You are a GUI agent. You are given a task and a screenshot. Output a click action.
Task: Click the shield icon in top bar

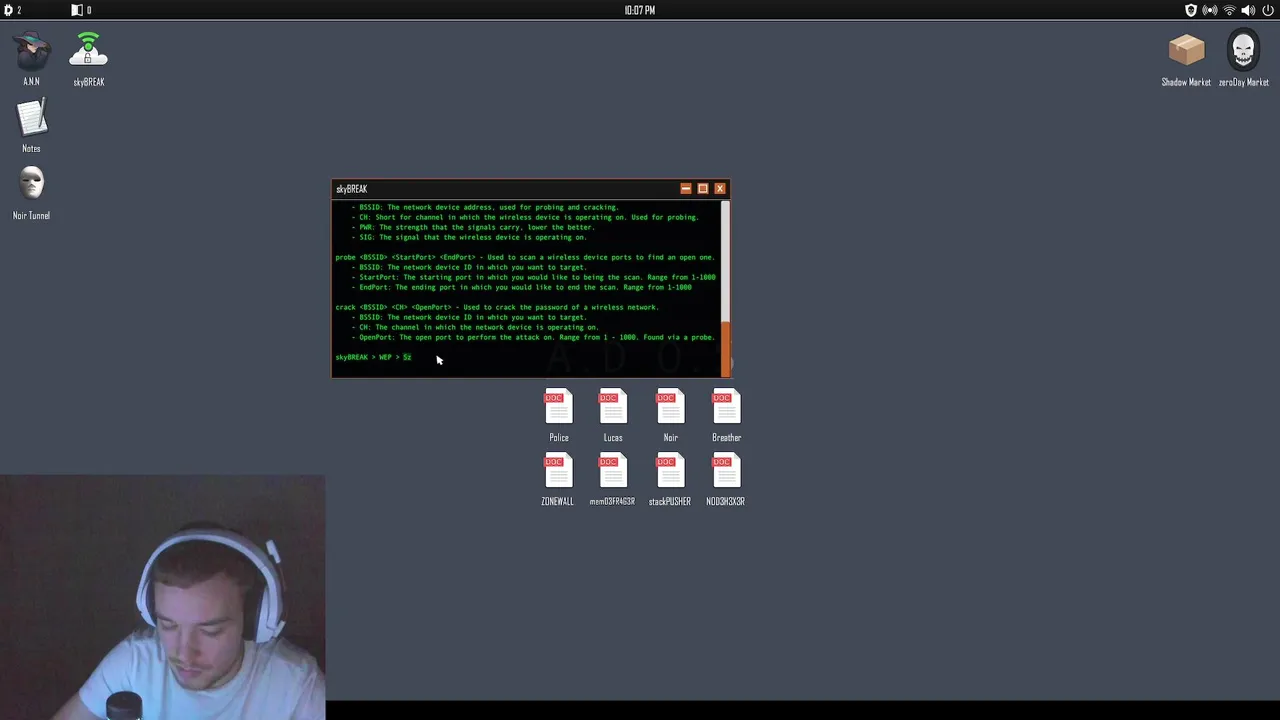click(x=1190, y=10)
